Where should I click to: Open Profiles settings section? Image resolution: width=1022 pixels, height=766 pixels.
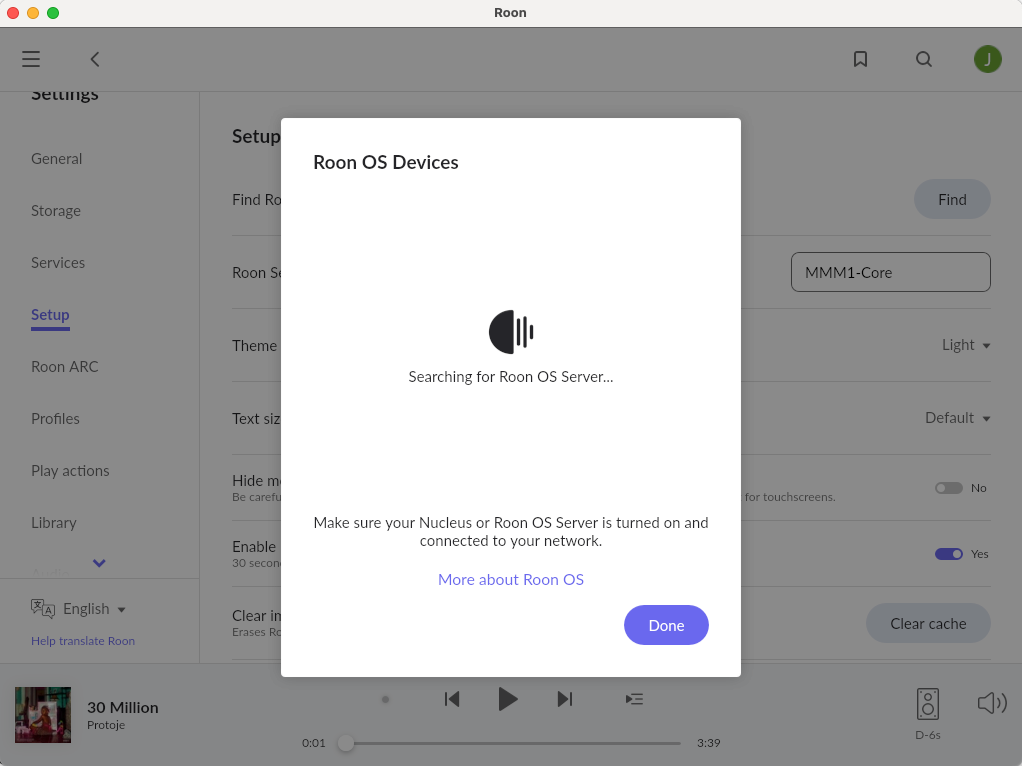click(55, 419)
